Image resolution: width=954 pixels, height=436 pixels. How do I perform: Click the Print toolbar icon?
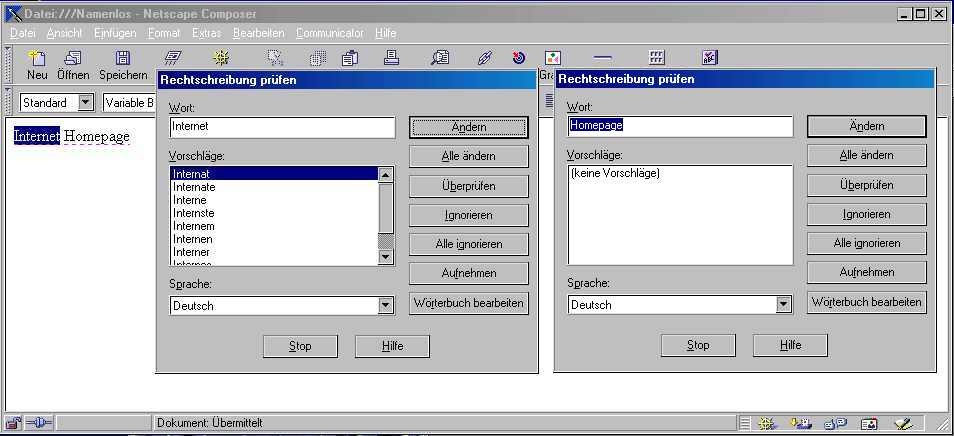(391, 58)
